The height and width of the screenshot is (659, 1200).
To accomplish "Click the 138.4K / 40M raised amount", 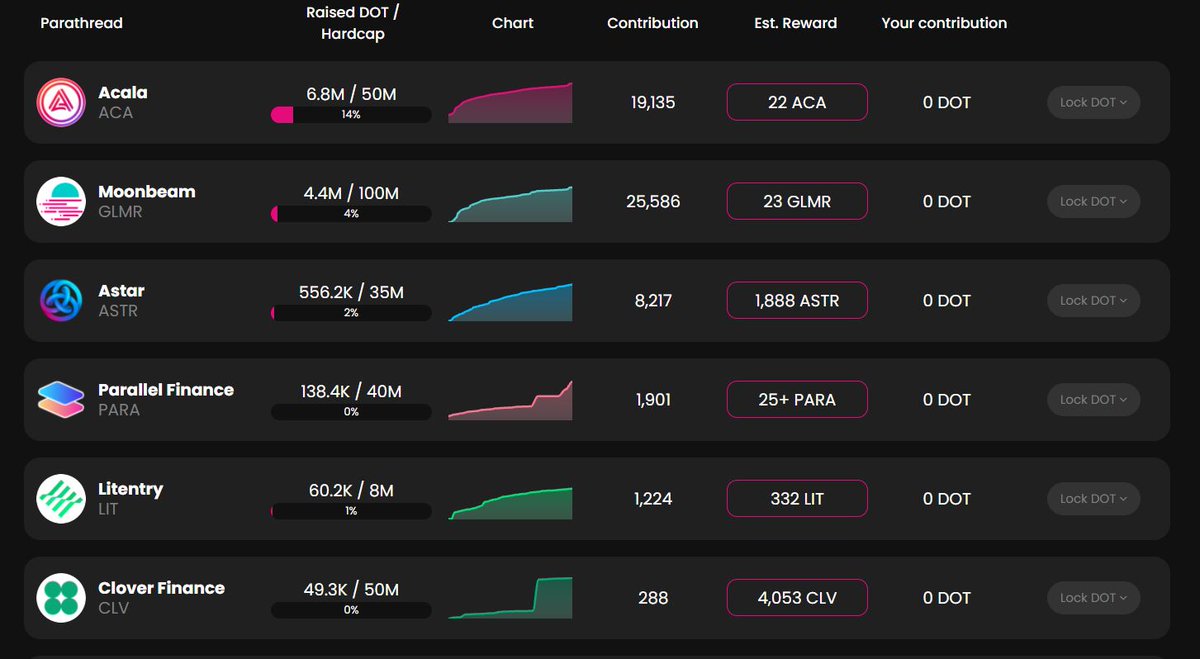I will tap(351, 391).
